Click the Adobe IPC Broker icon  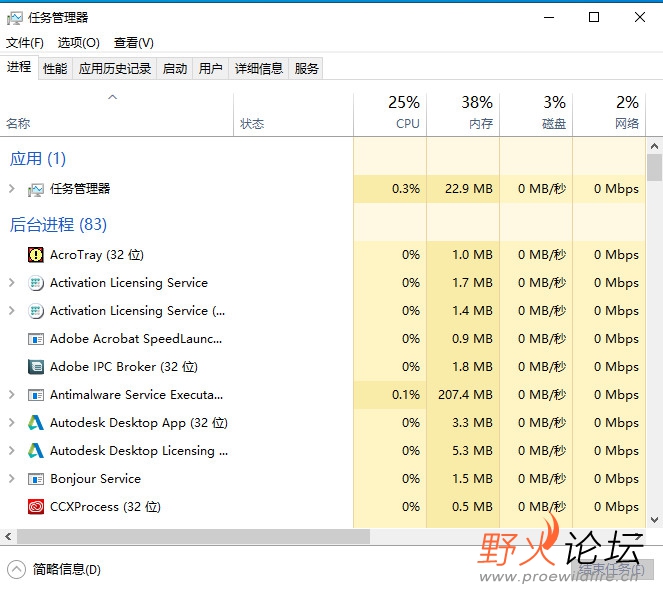(36, 367)
